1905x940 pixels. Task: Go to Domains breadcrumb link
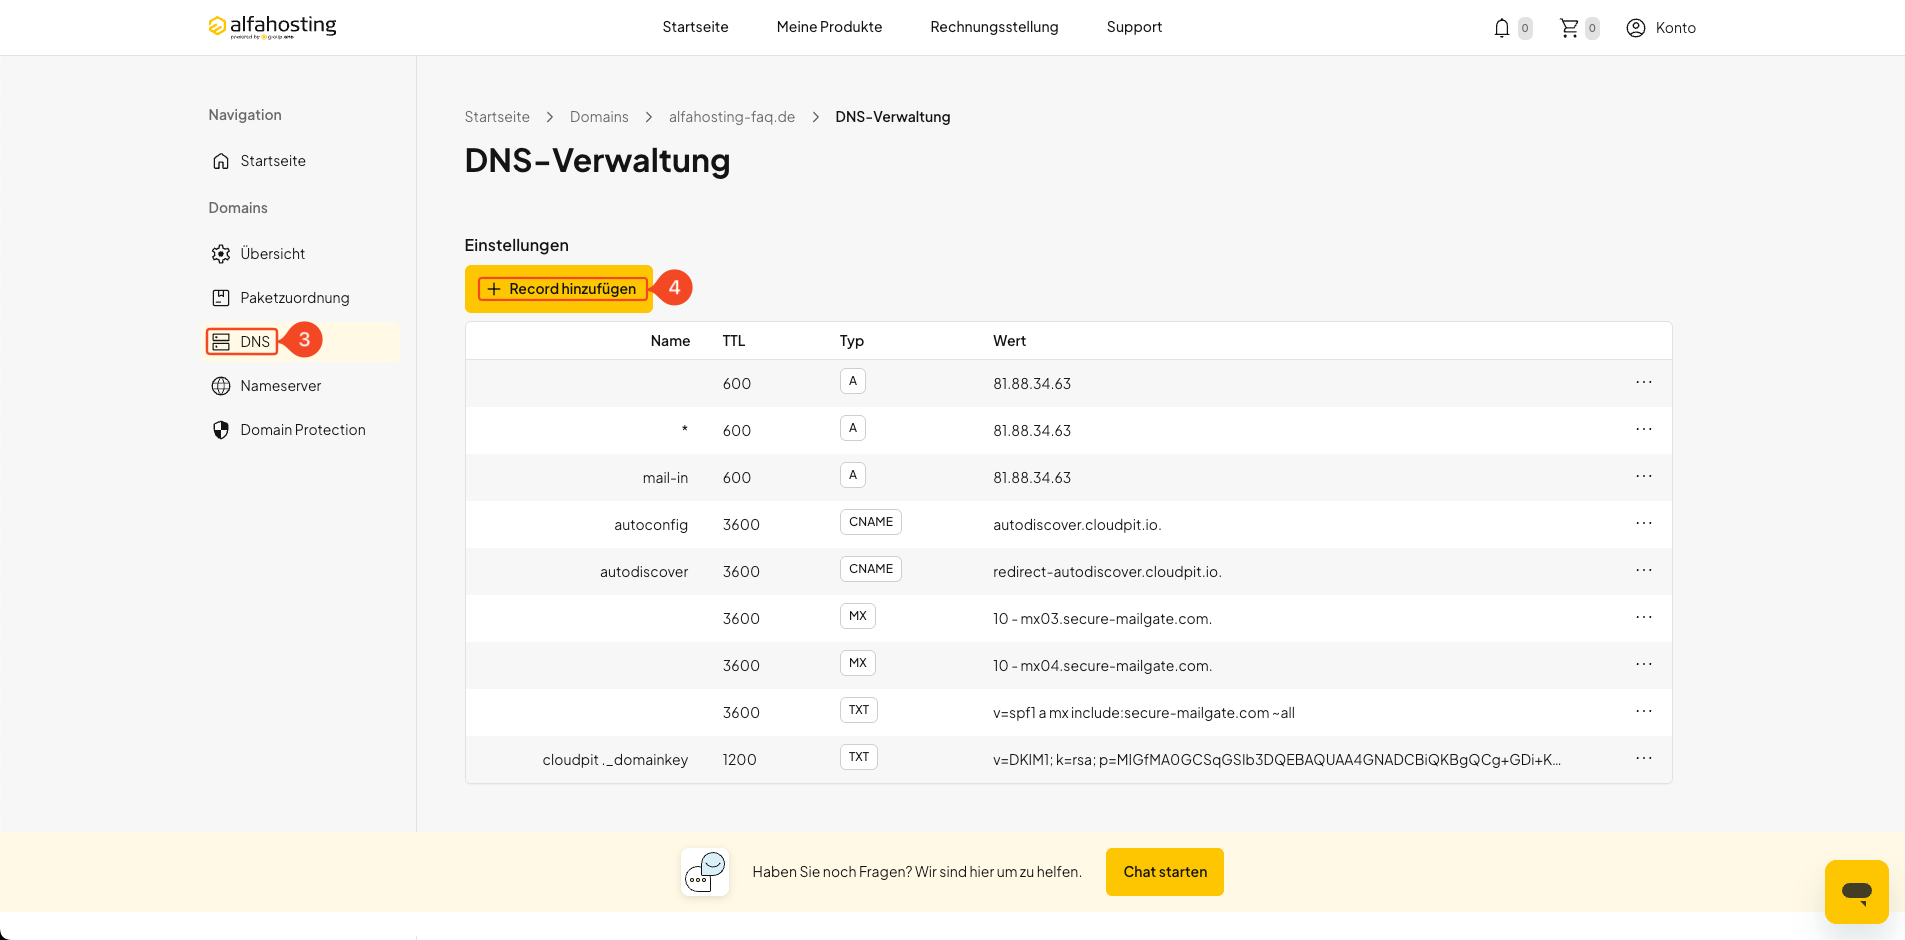[x=599, y=117]
